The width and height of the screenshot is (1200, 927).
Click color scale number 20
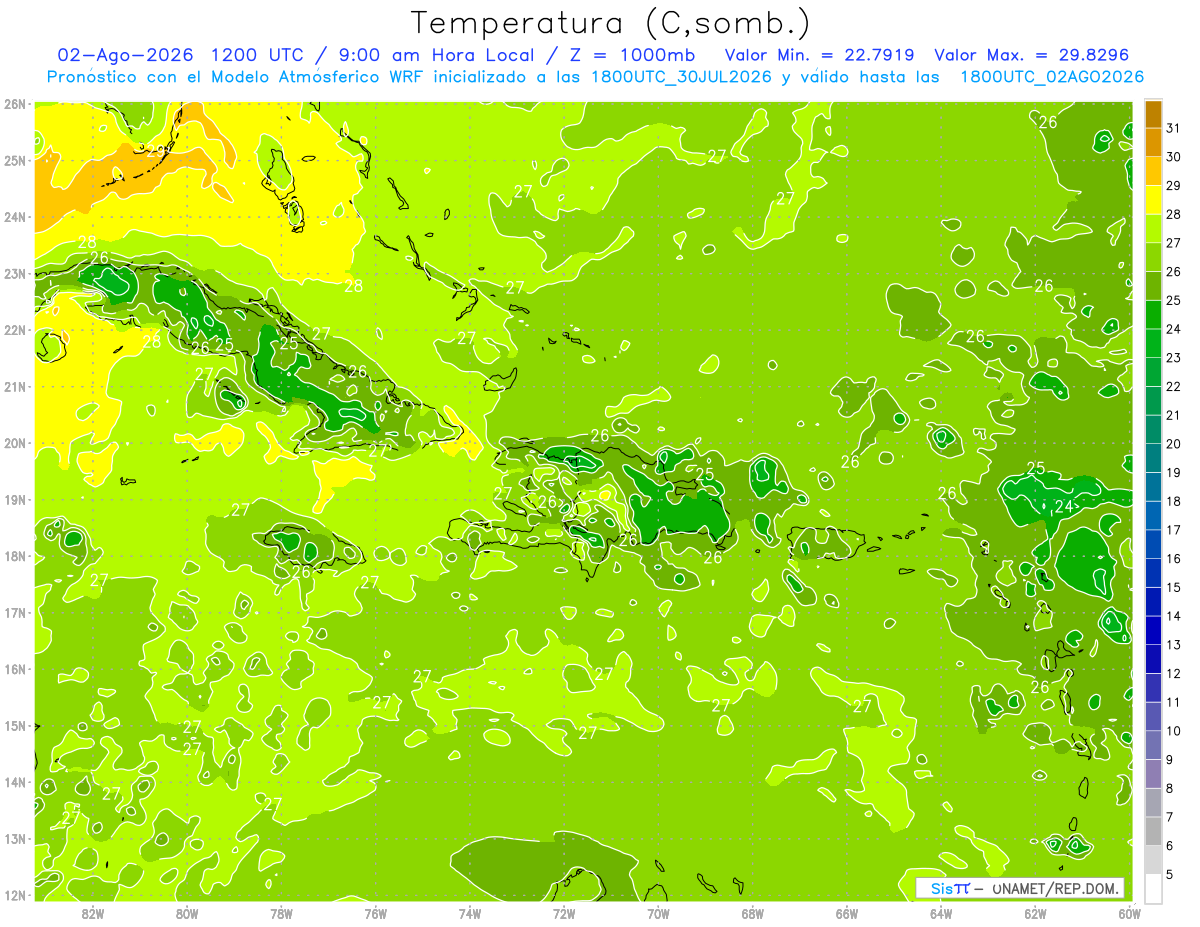(1174, 444)
